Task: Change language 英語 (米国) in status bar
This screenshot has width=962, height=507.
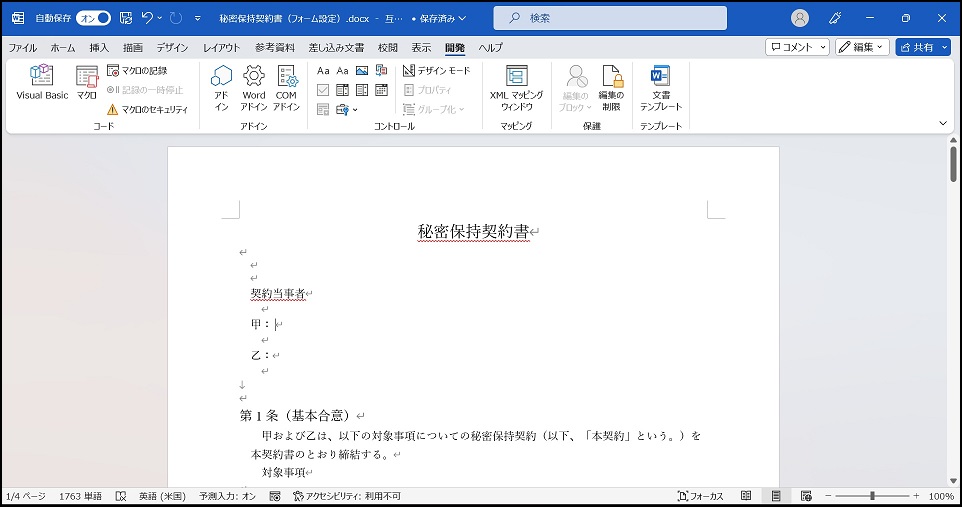Action: [162, 496]
